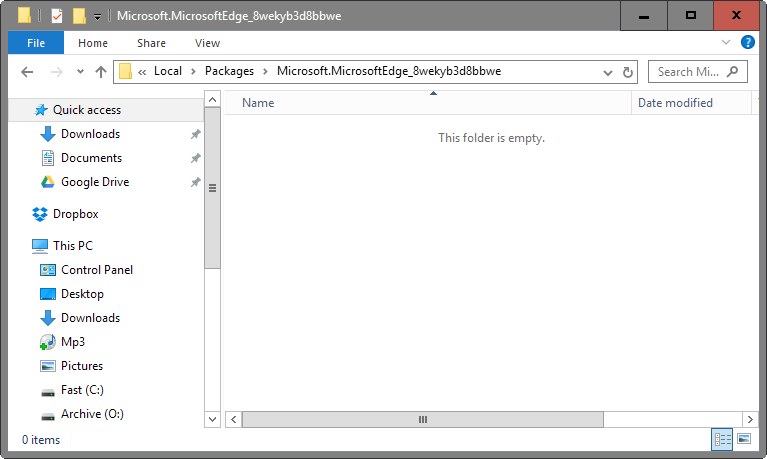The width and height of the screenshot is (767, 459).
Task: Open Google Drive in Quick access
Action: pyautogui.click(x=95, y=182)
